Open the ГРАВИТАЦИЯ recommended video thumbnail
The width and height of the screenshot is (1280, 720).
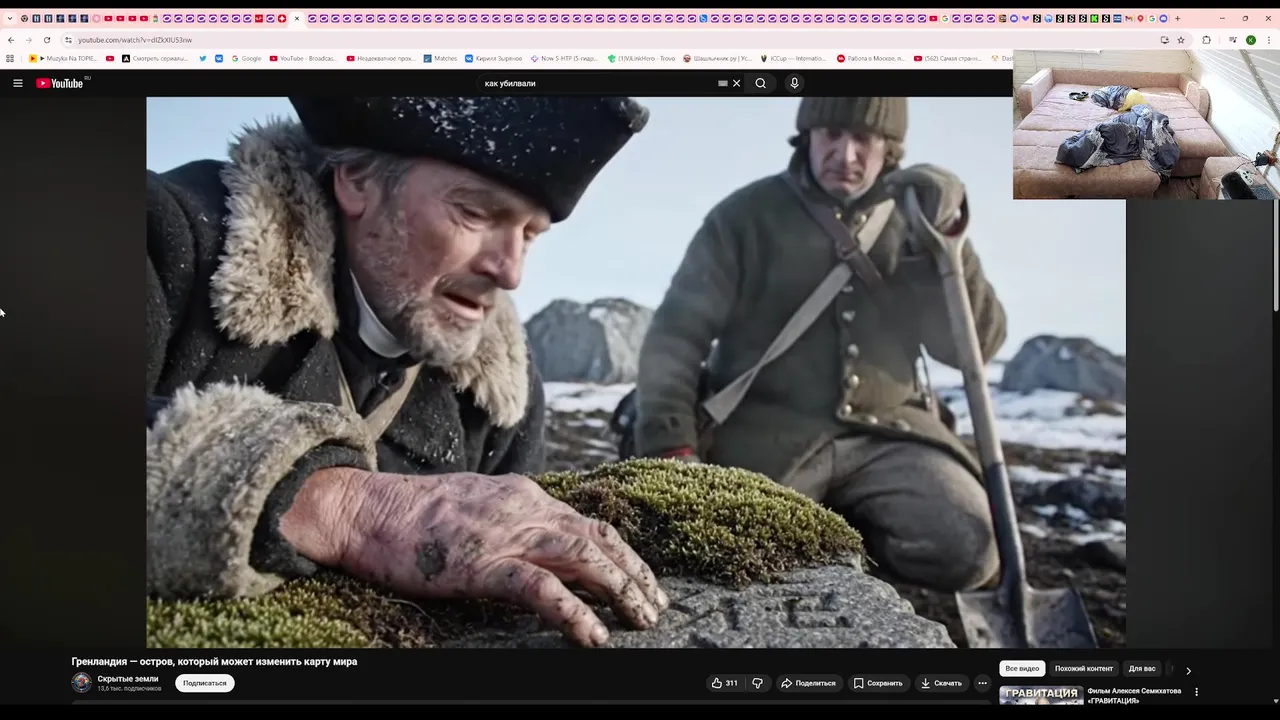click(1041, 696)
